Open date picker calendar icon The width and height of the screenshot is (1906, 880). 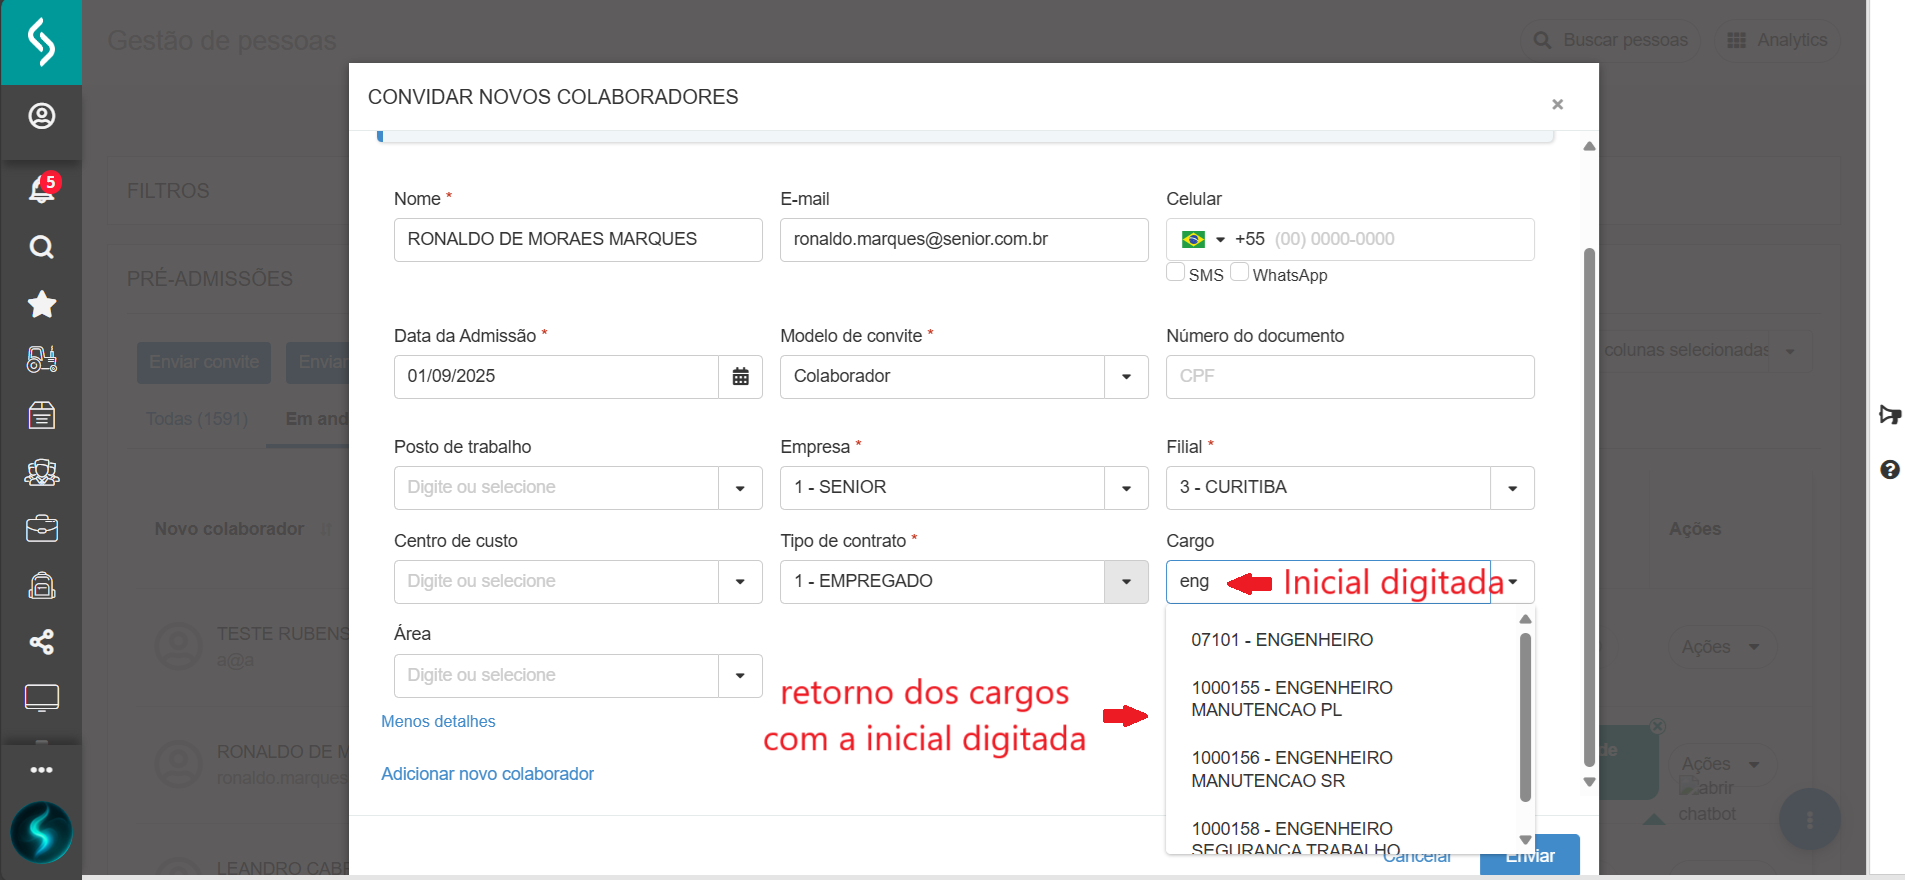(740, 377)
